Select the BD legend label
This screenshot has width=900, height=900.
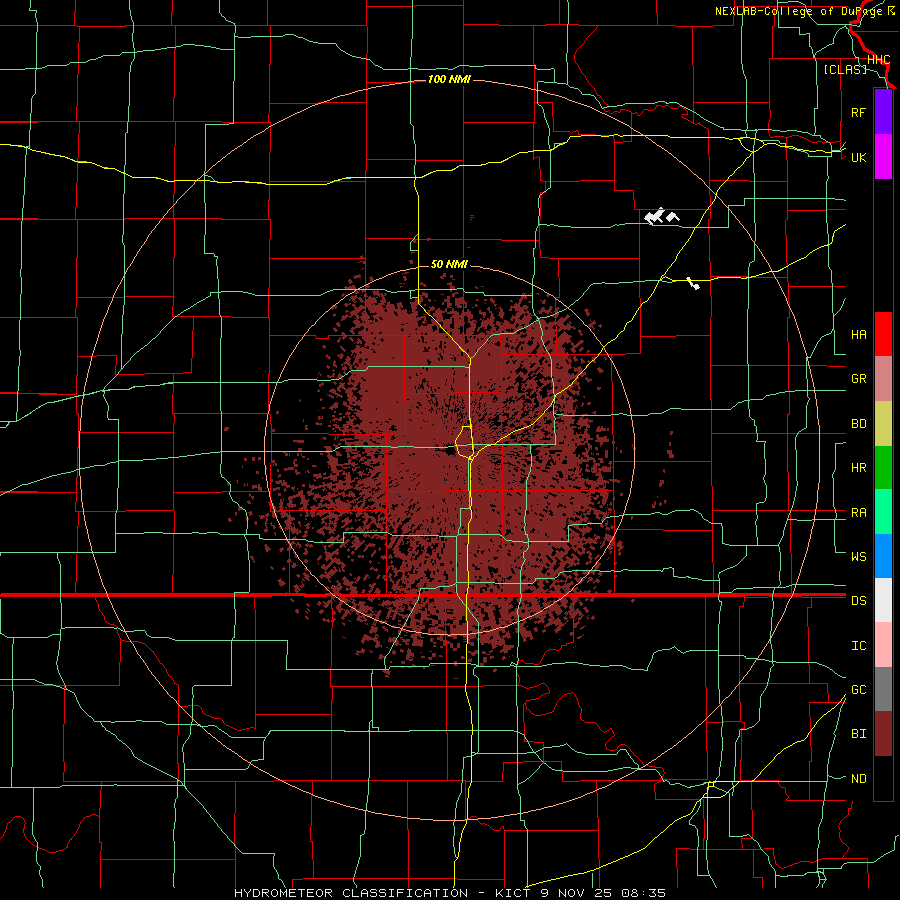858,424
